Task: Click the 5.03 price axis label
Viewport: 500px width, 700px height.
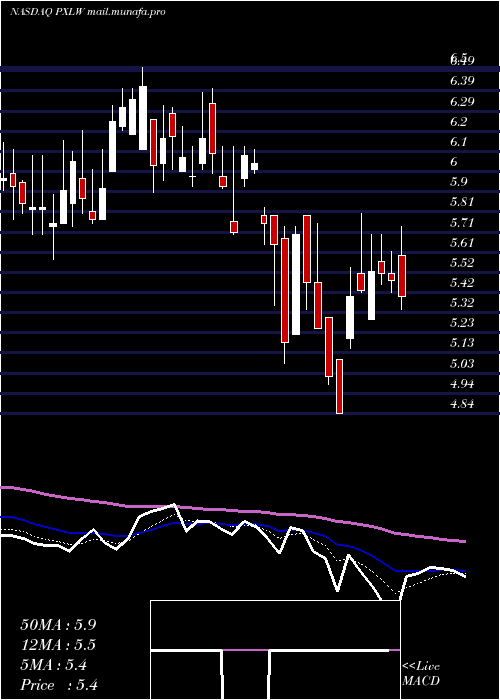Action: (462, 363)
